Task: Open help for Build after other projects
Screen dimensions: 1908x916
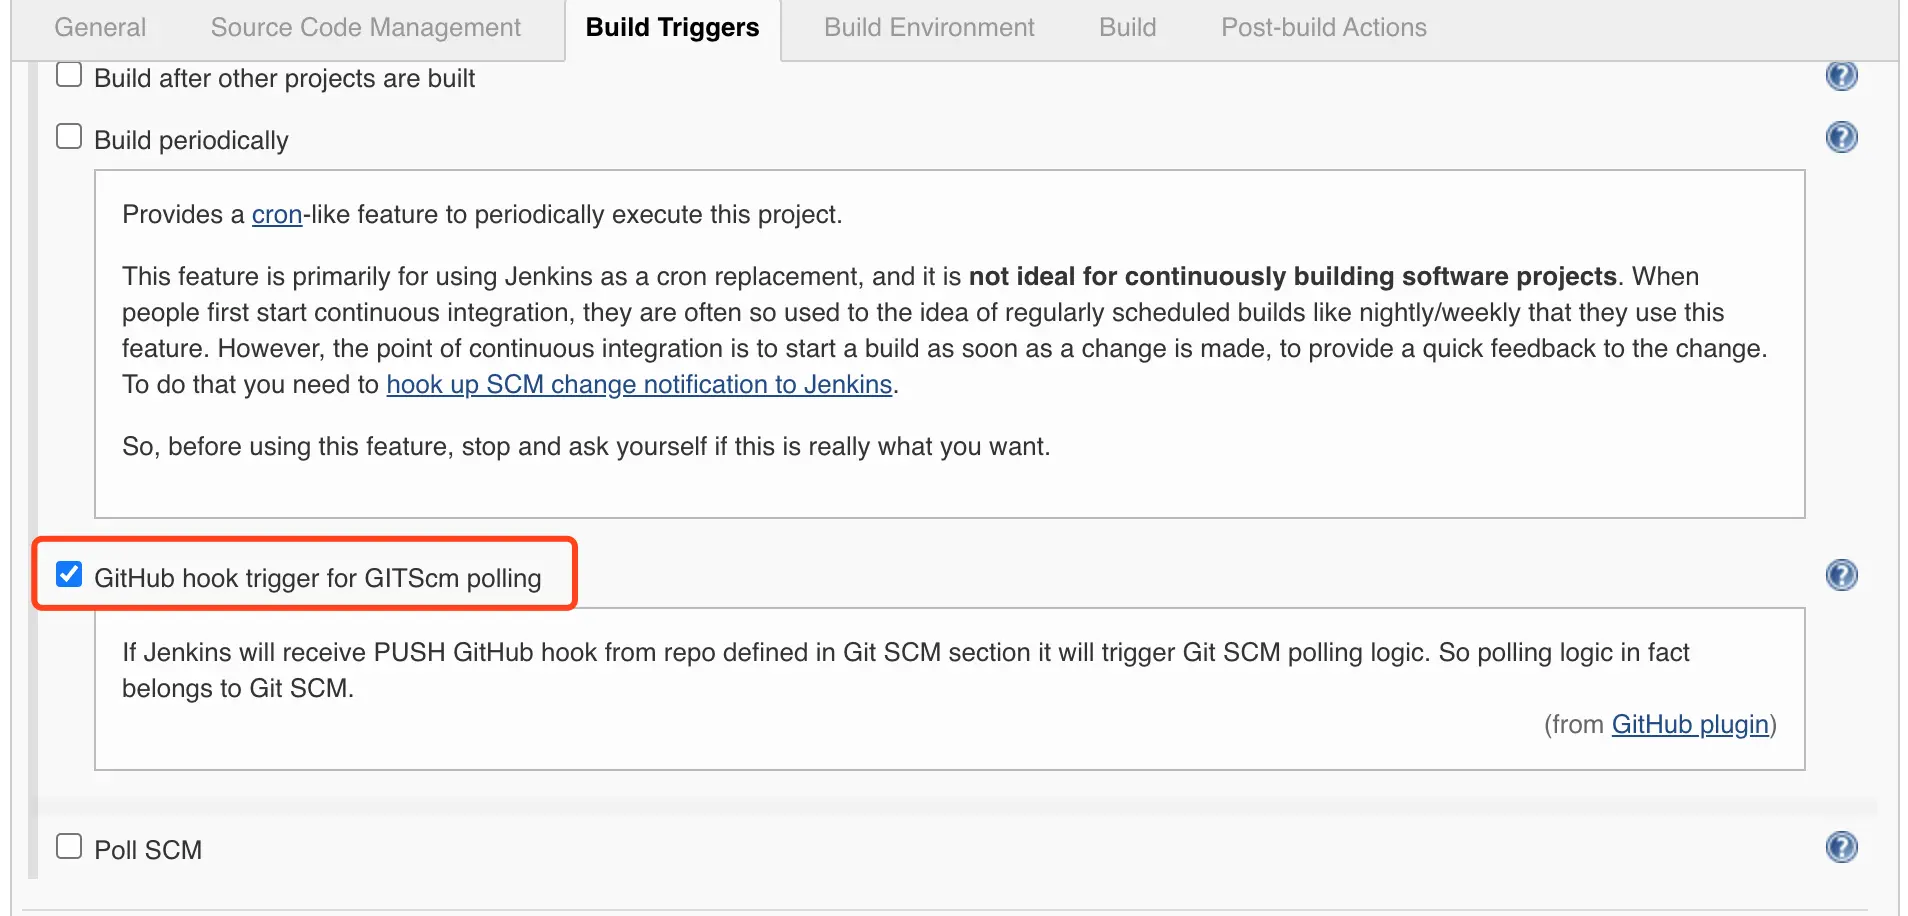Action: (1841, 75)
